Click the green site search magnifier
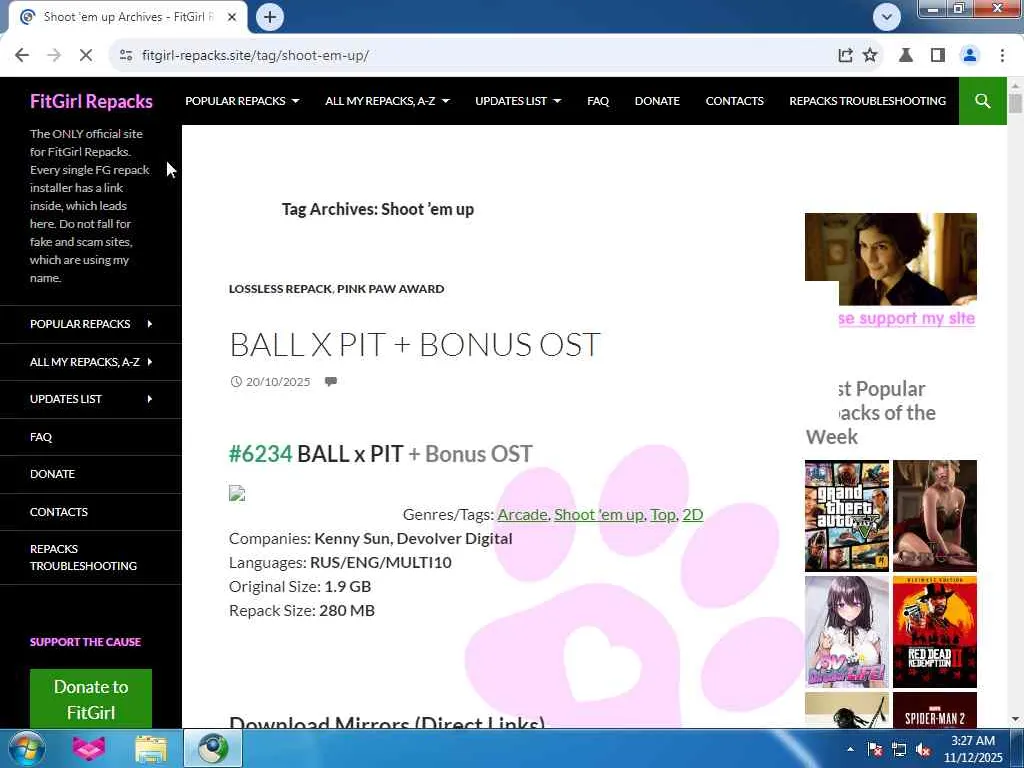 tap(982, 101)
